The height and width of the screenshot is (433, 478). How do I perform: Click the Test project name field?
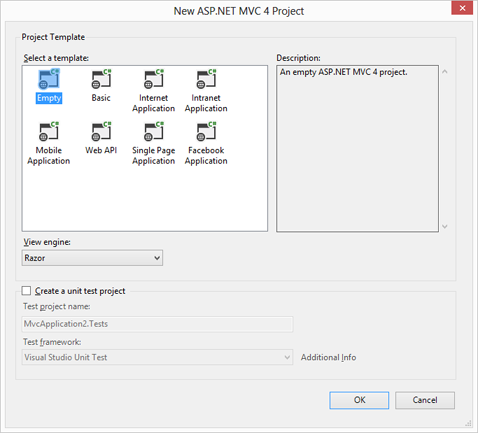click(157, 324)
